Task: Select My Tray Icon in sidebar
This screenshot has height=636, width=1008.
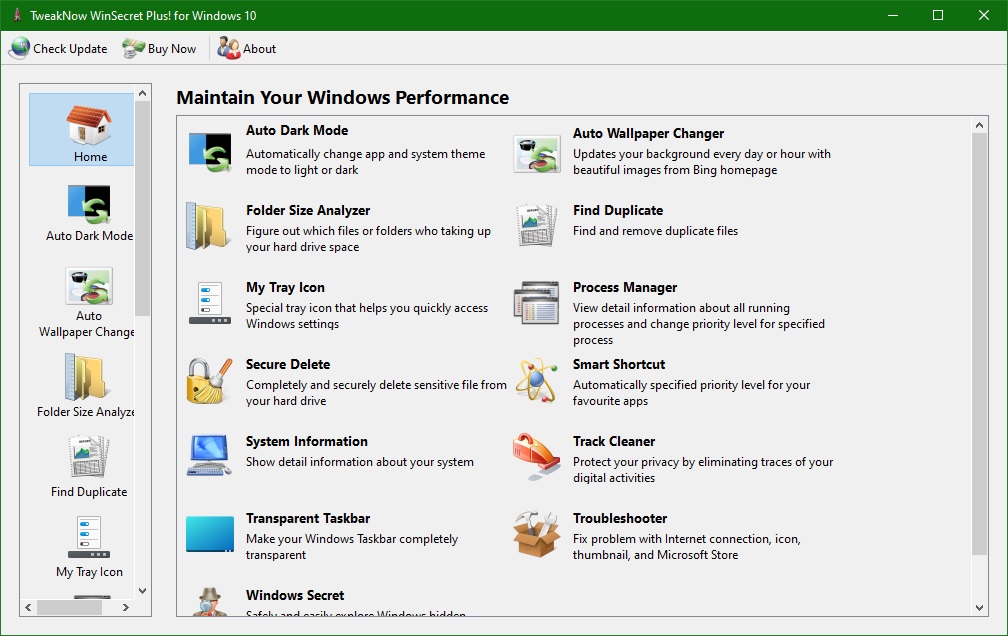Action: click(89, 547)
